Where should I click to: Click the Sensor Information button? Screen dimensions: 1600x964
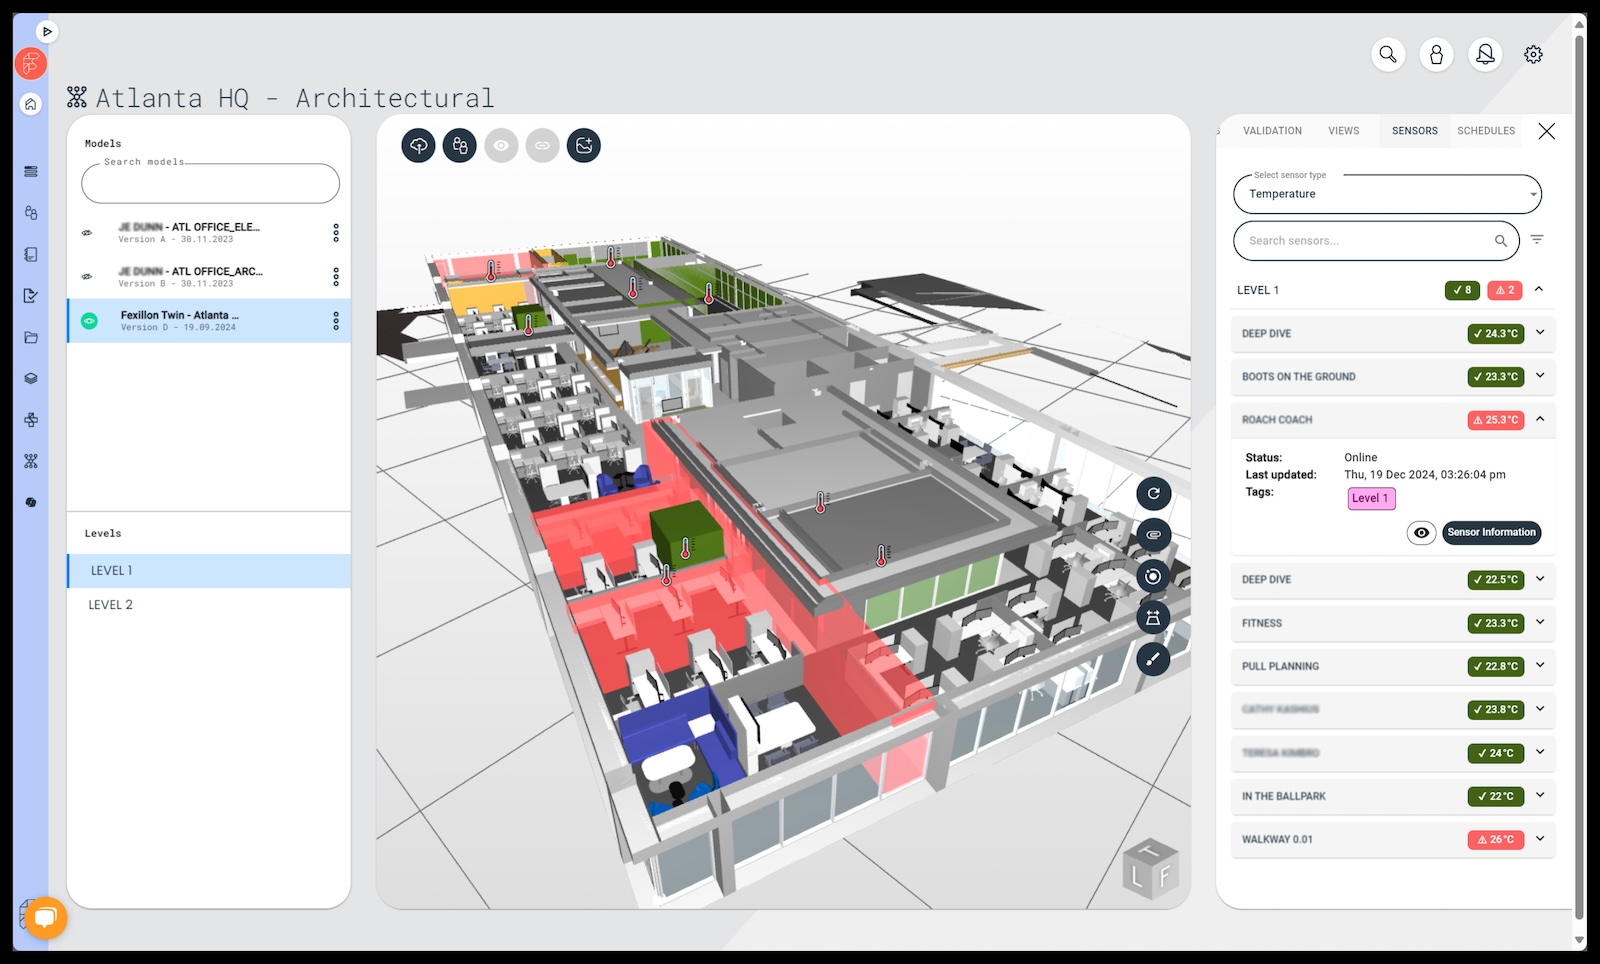coord(1491,533)
